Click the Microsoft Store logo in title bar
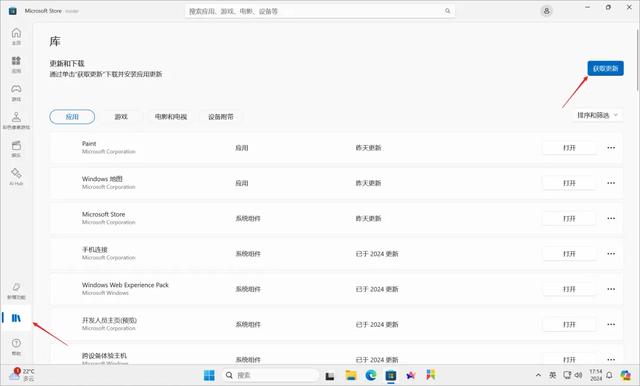The width and height of the screenshot is (640, 386). pos(13,11)
